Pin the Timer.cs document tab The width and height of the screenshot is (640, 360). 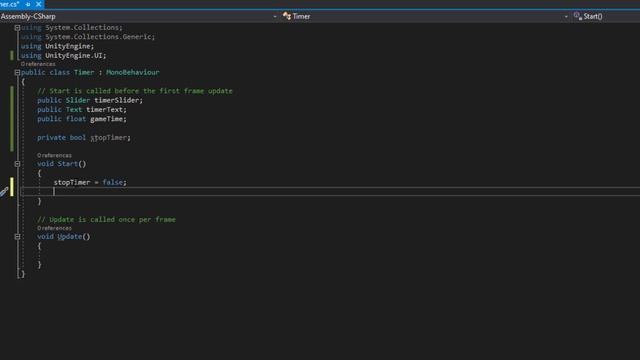[28, 4]
